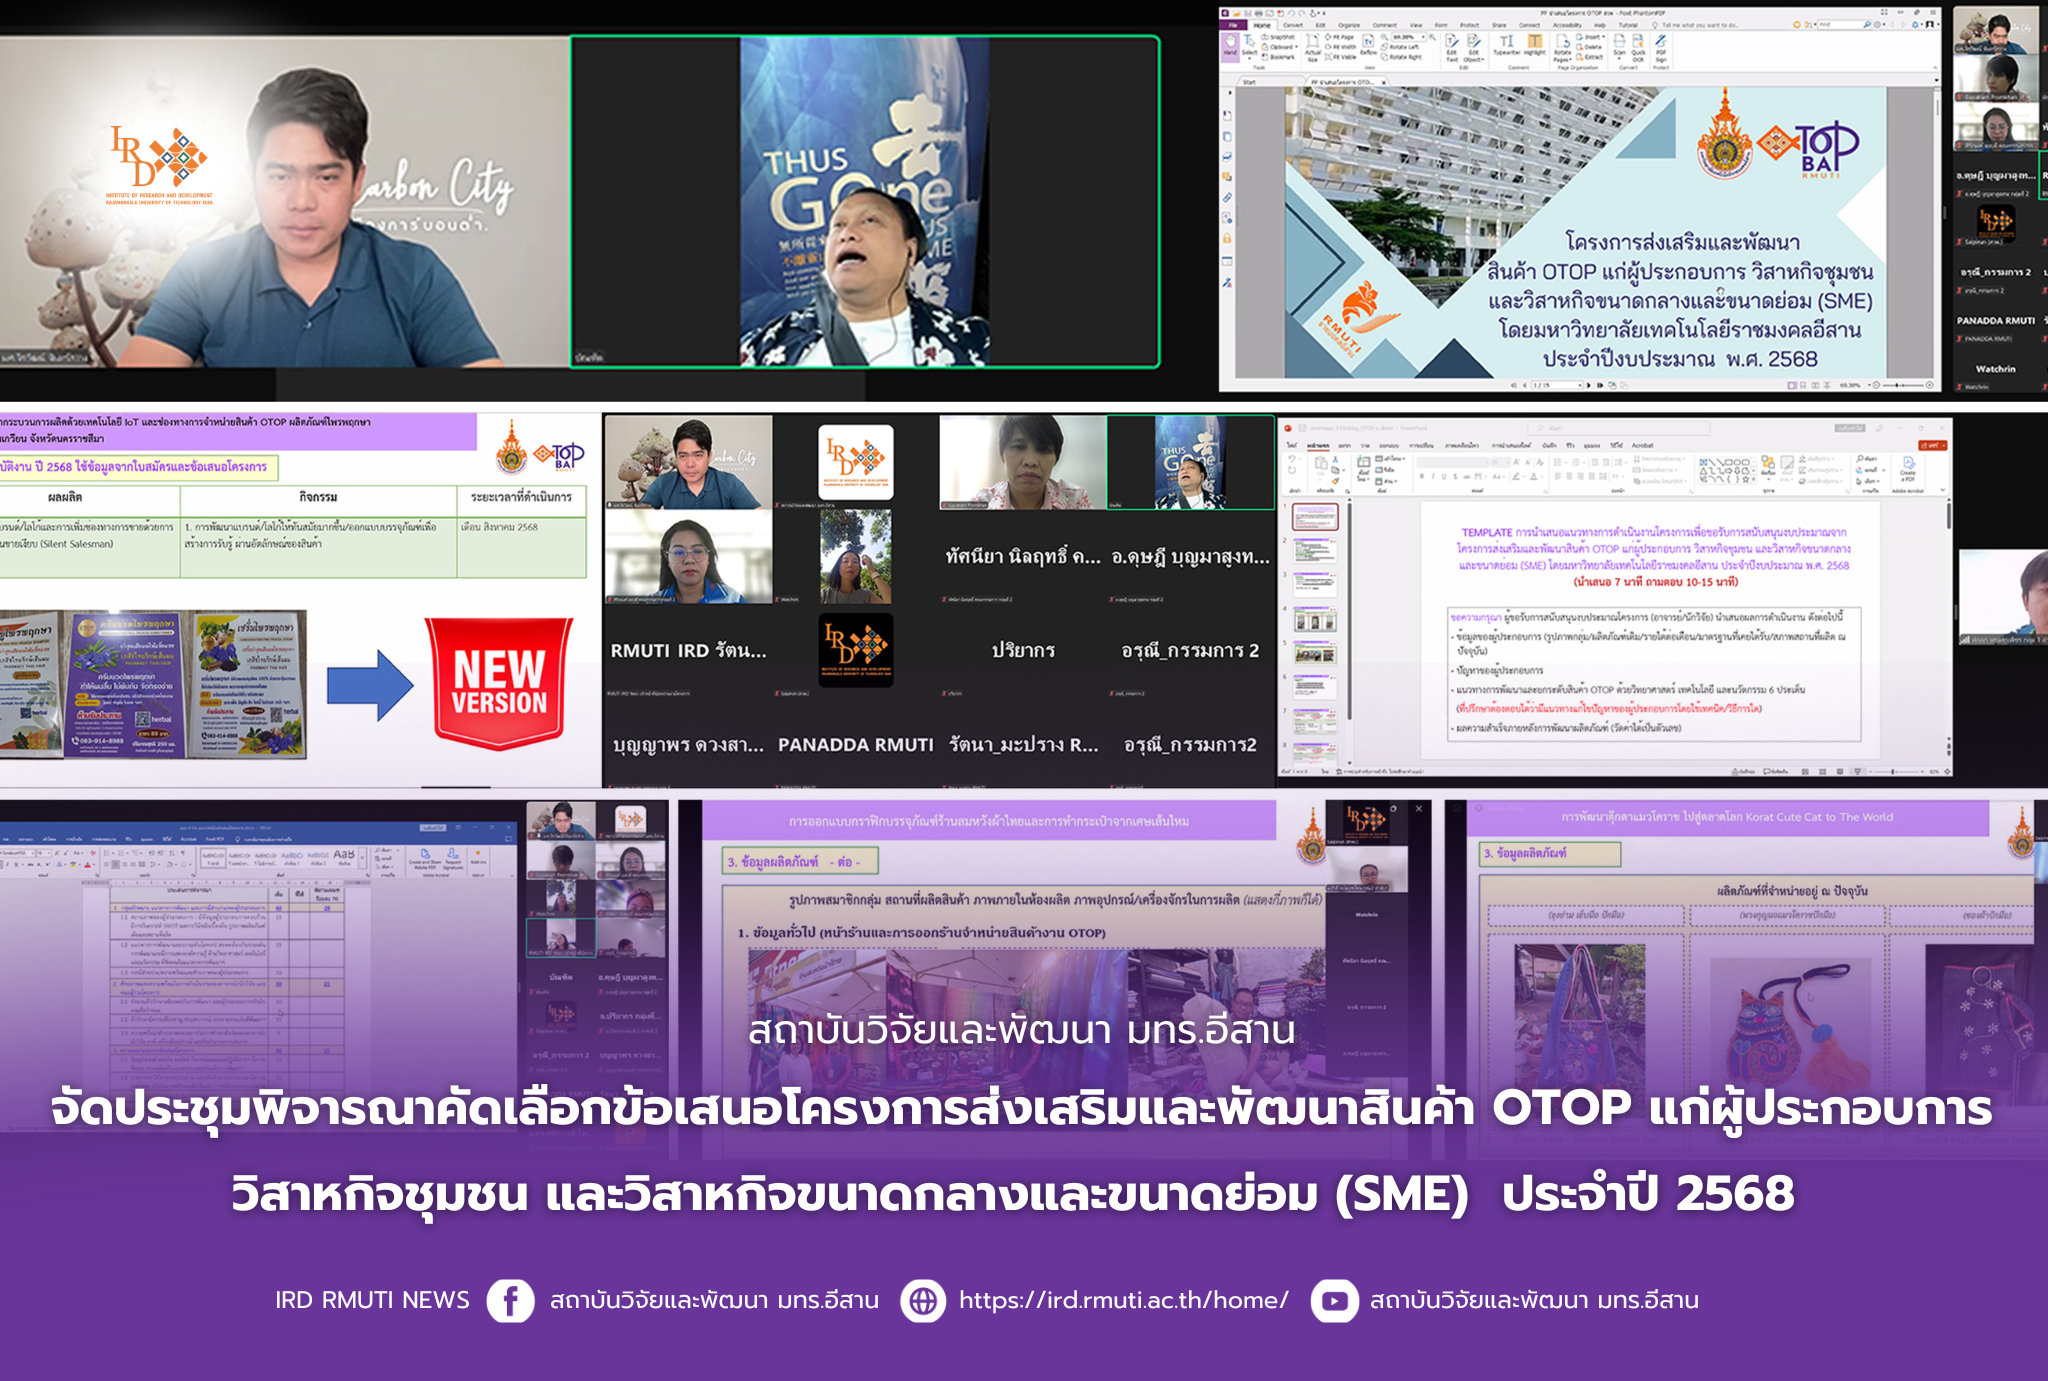Open the Foxit PDF tab in Word
2048x1381 pixels.
(215, 839)
